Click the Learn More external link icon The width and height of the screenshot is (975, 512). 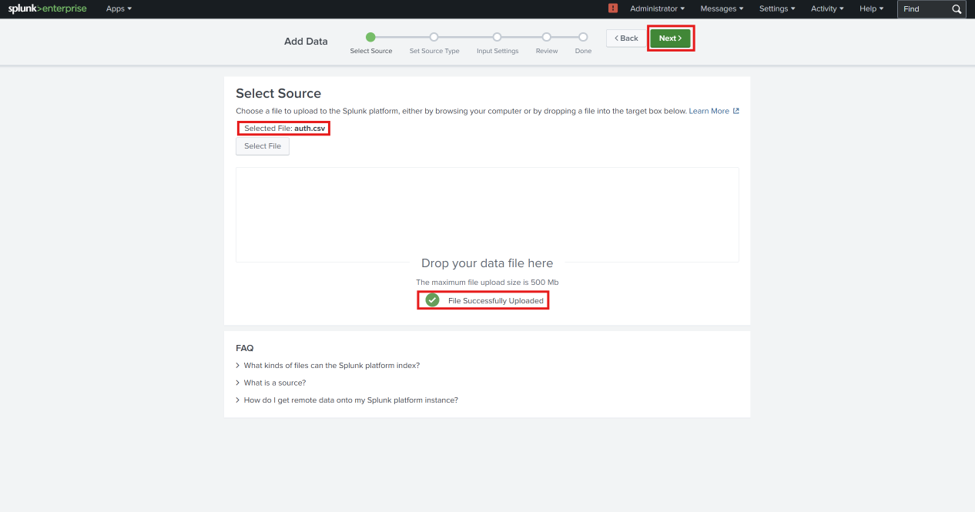pos(736,111)
